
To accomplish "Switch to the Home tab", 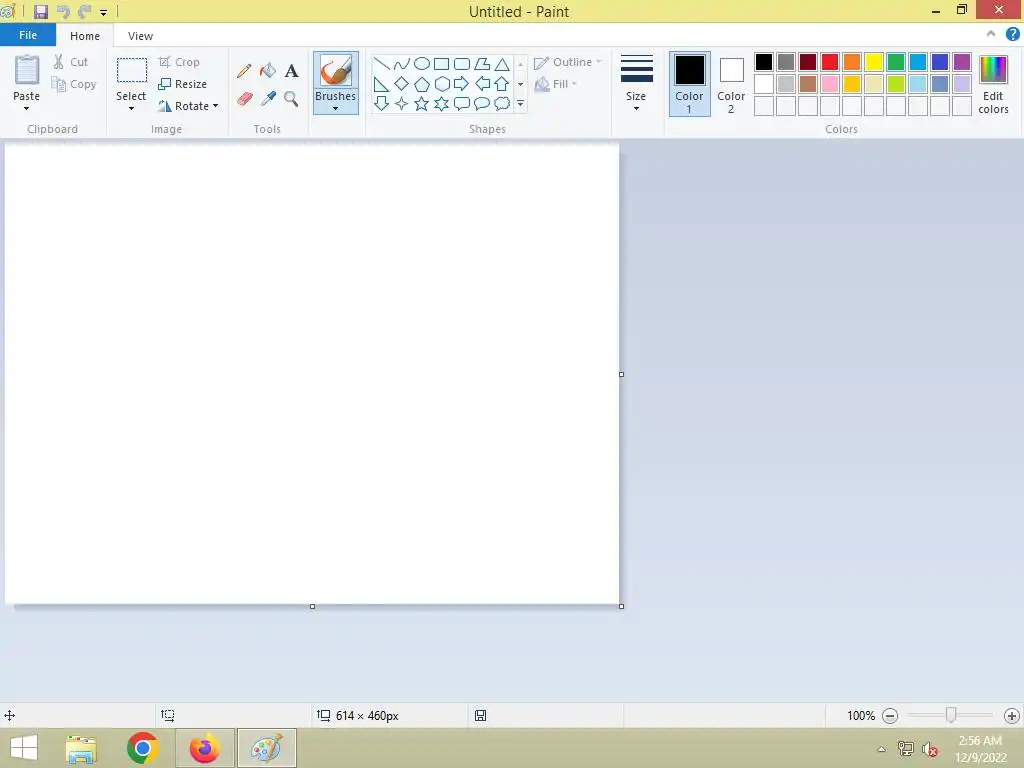I will click(85, 36).
